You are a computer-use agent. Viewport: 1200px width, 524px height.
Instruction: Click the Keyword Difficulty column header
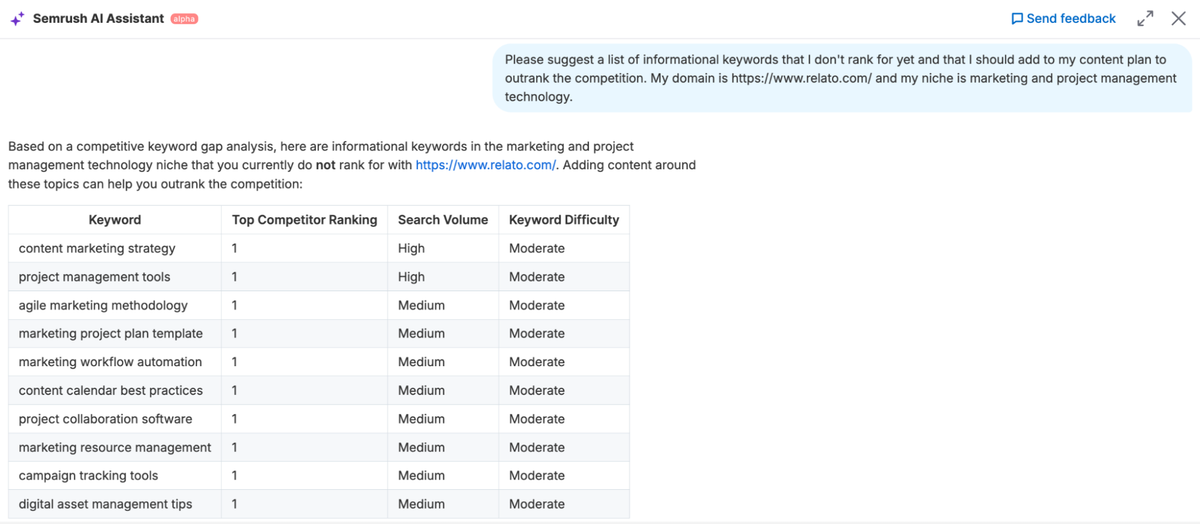pyautogui.click(x=563, y=220)
